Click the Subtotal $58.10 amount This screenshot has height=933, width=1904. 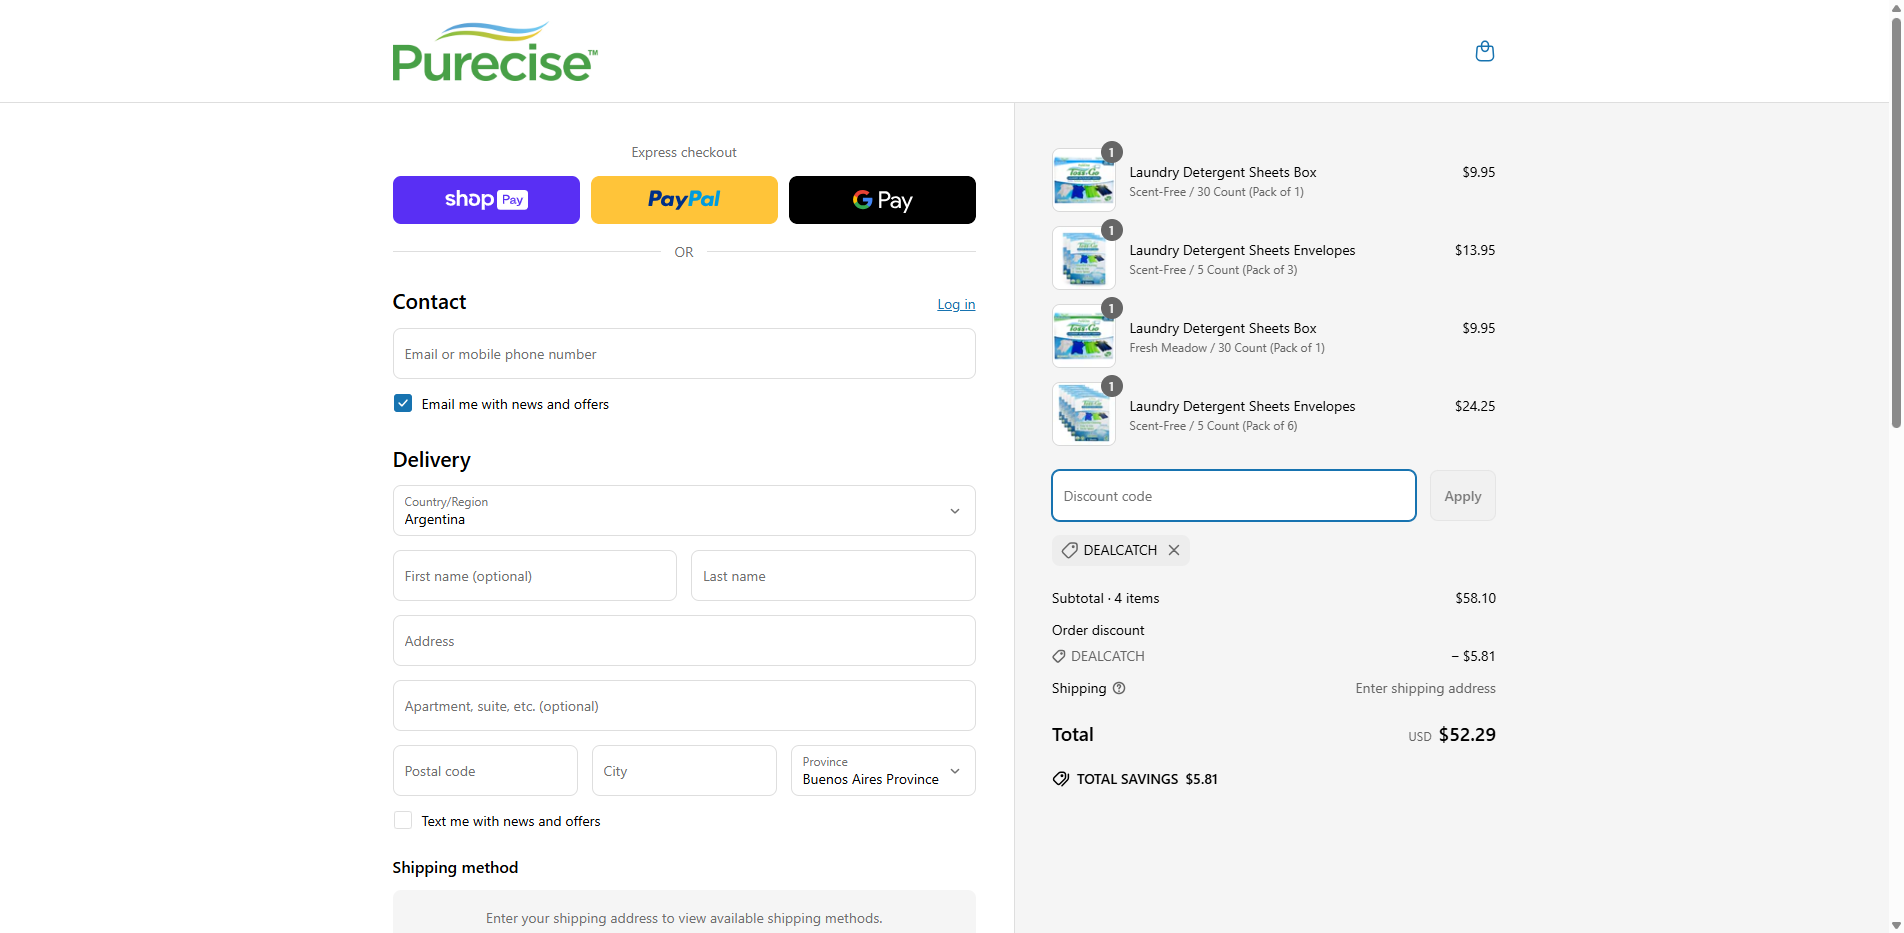1476,598
